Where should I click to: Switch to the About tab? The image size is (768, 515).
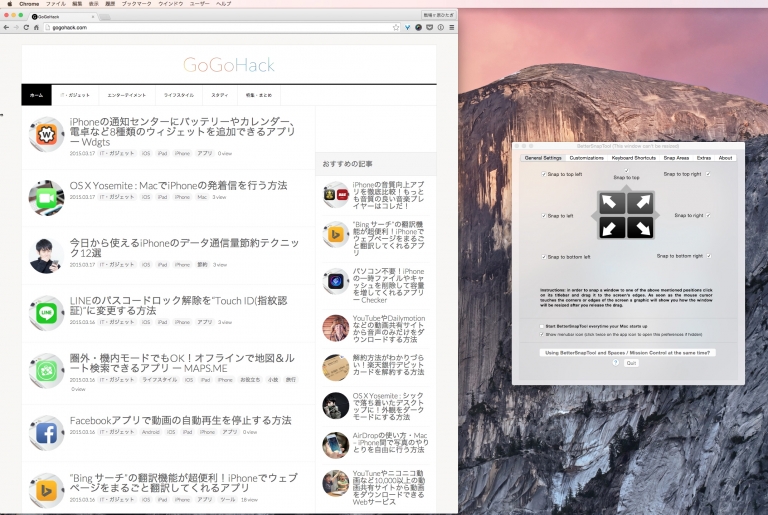725,158
